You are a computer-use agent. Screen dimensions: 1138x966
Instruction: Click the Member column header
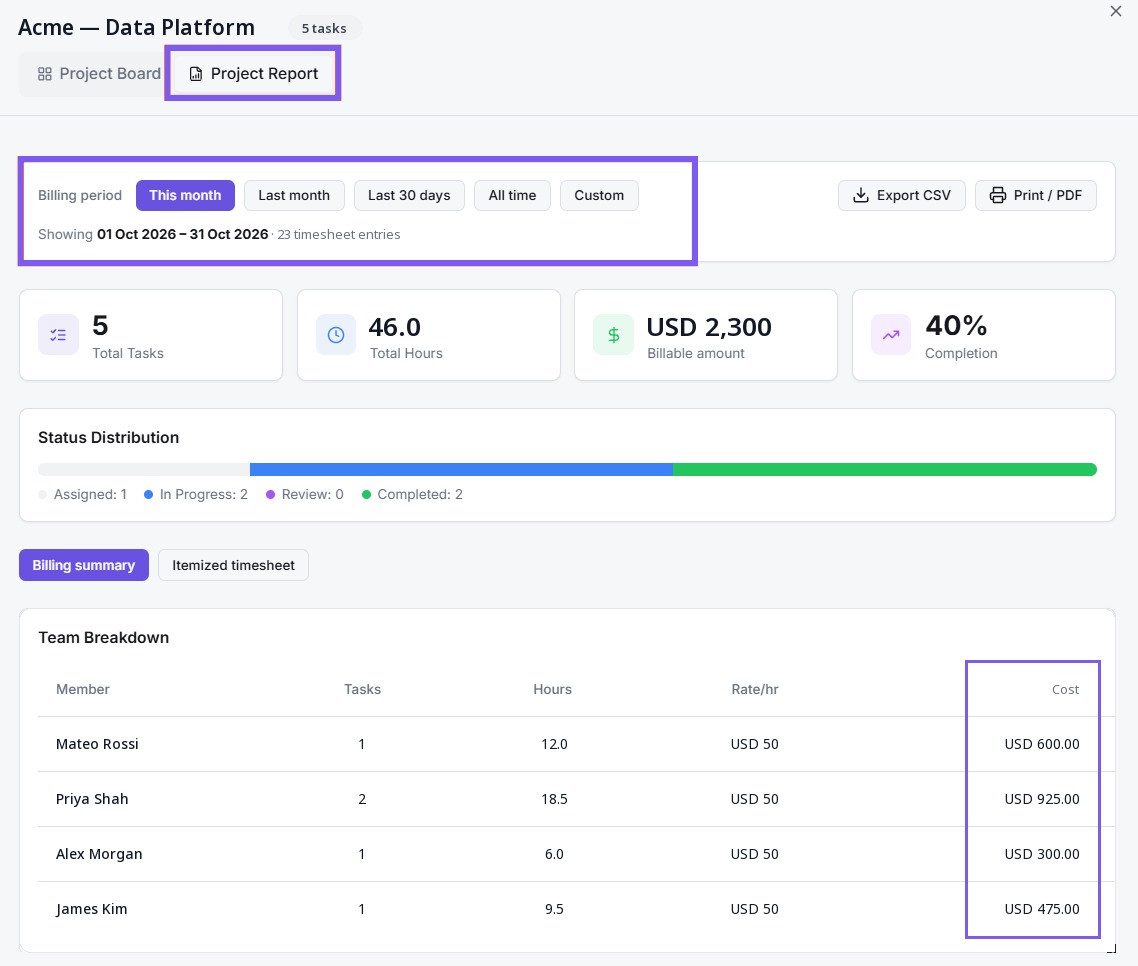coord(83,689)
